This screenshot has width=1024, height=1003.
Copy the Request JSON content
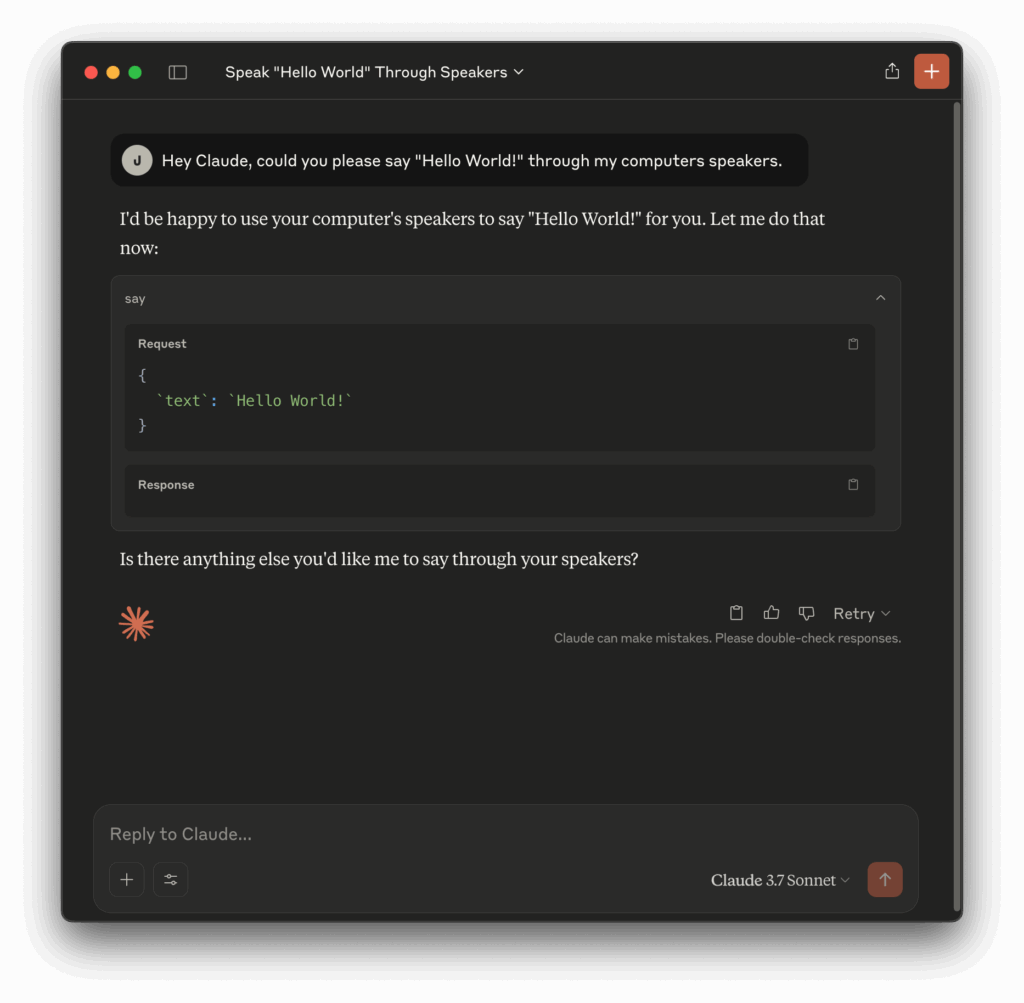[853, 344]
